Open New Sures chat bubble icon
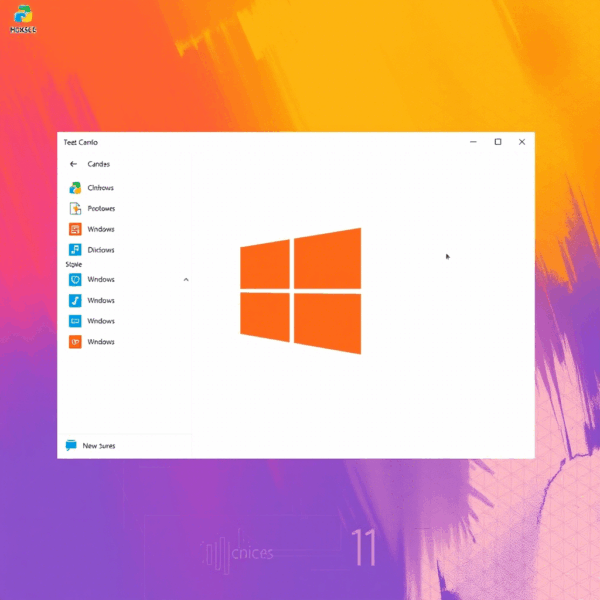 coord(71,445)
